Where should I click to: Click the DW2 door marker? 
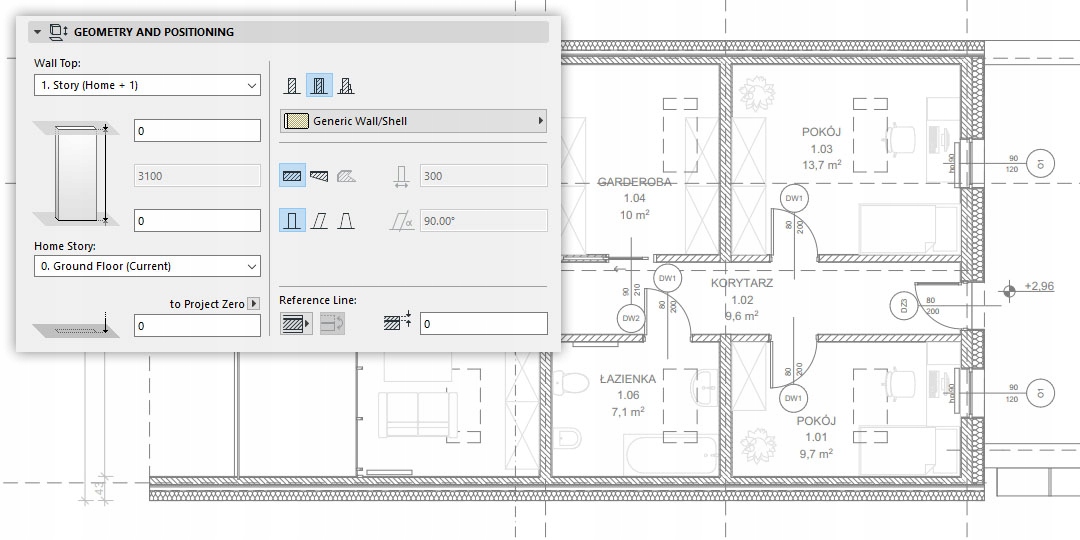[630, 318]
